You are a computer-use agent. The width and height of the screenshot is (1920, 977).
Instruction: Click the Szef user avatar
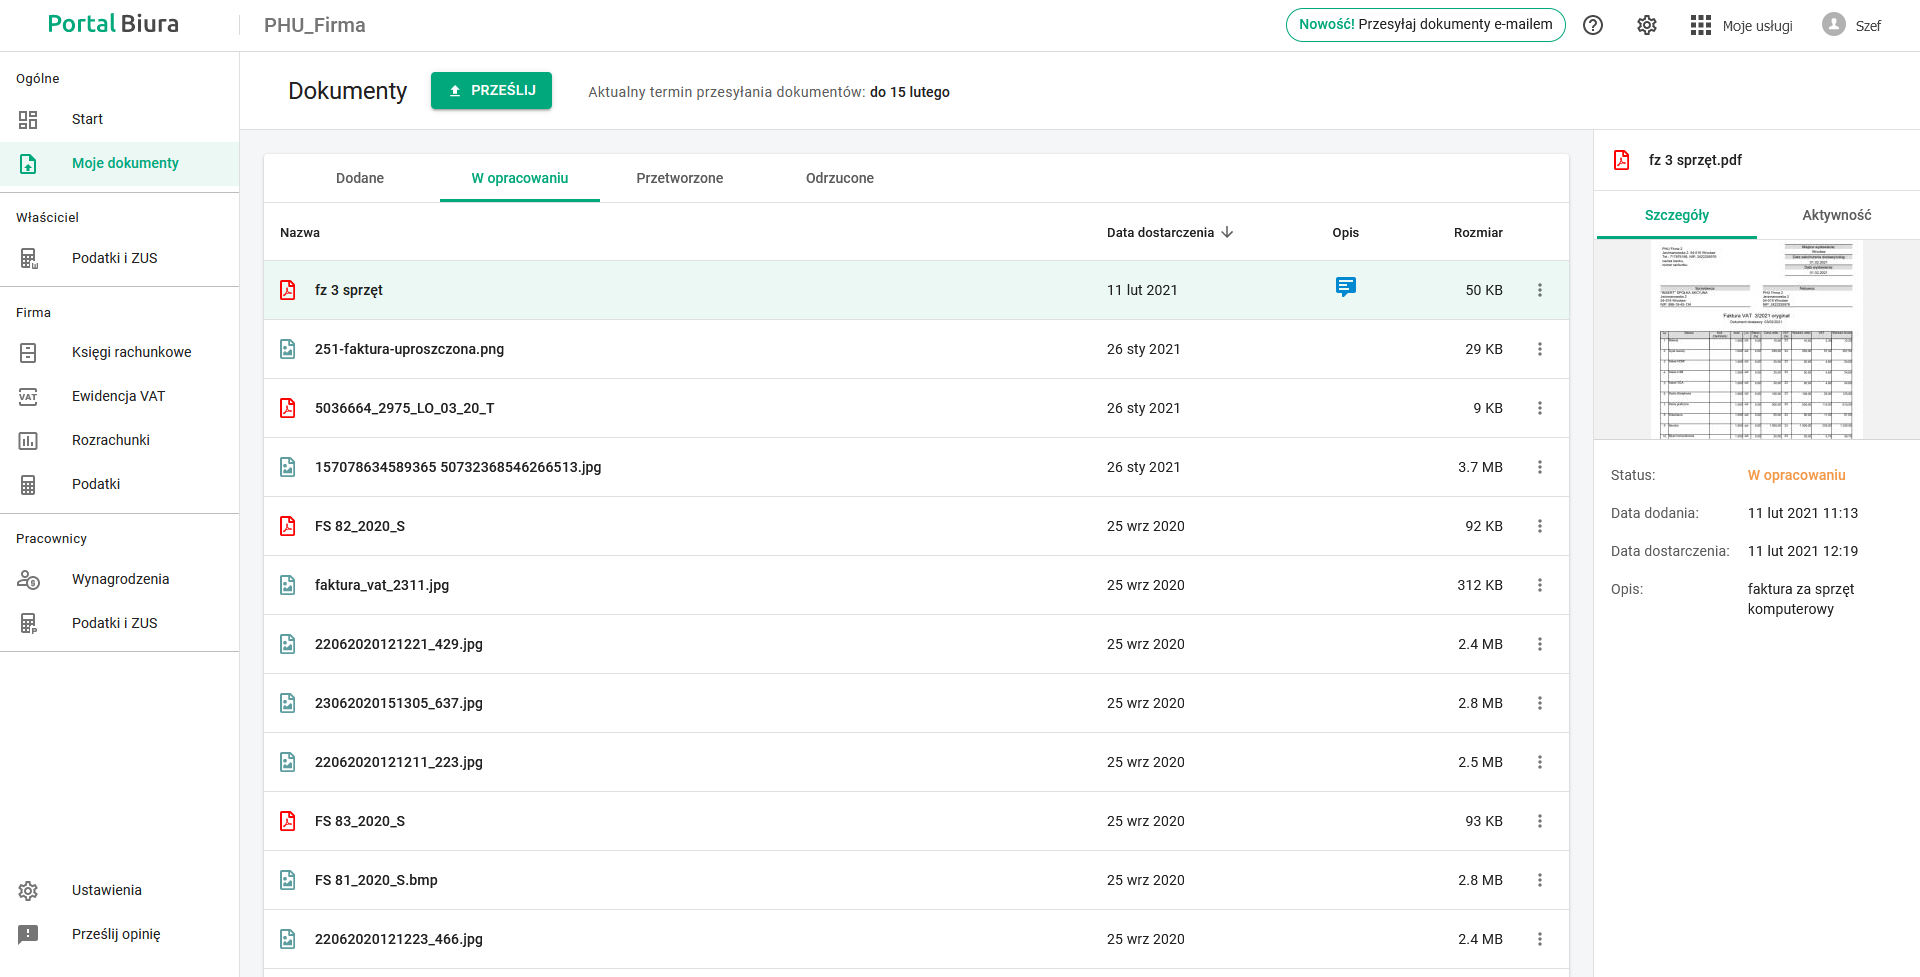click(x=1833, y=25)
